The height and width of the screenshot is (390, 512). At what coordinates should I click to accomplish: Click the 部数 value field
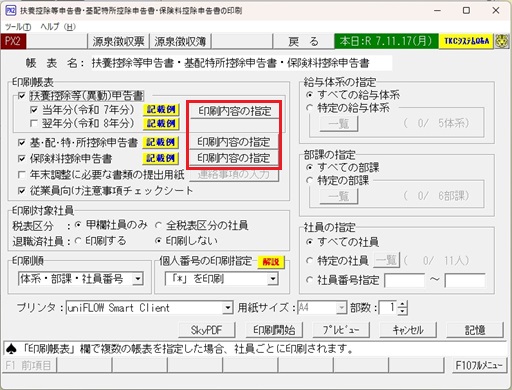[389, 308]
